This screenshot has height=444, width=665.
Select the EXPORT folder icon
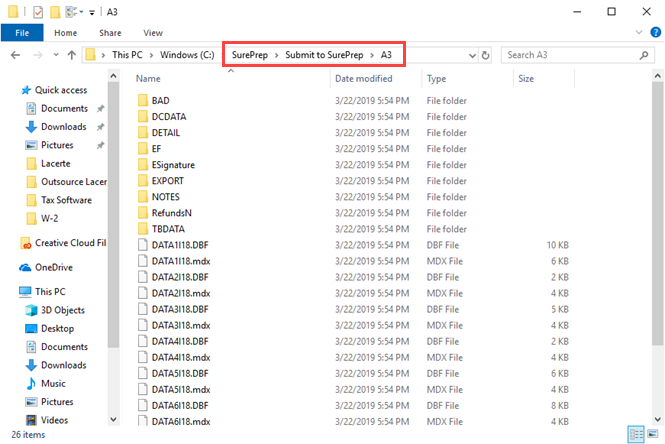143,181
